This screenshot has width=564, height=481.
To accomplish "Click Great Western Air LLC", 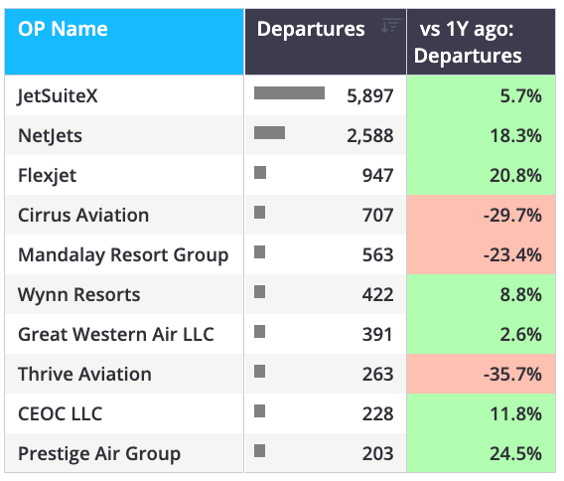I will pyautogui.click(x=116, y=334).
